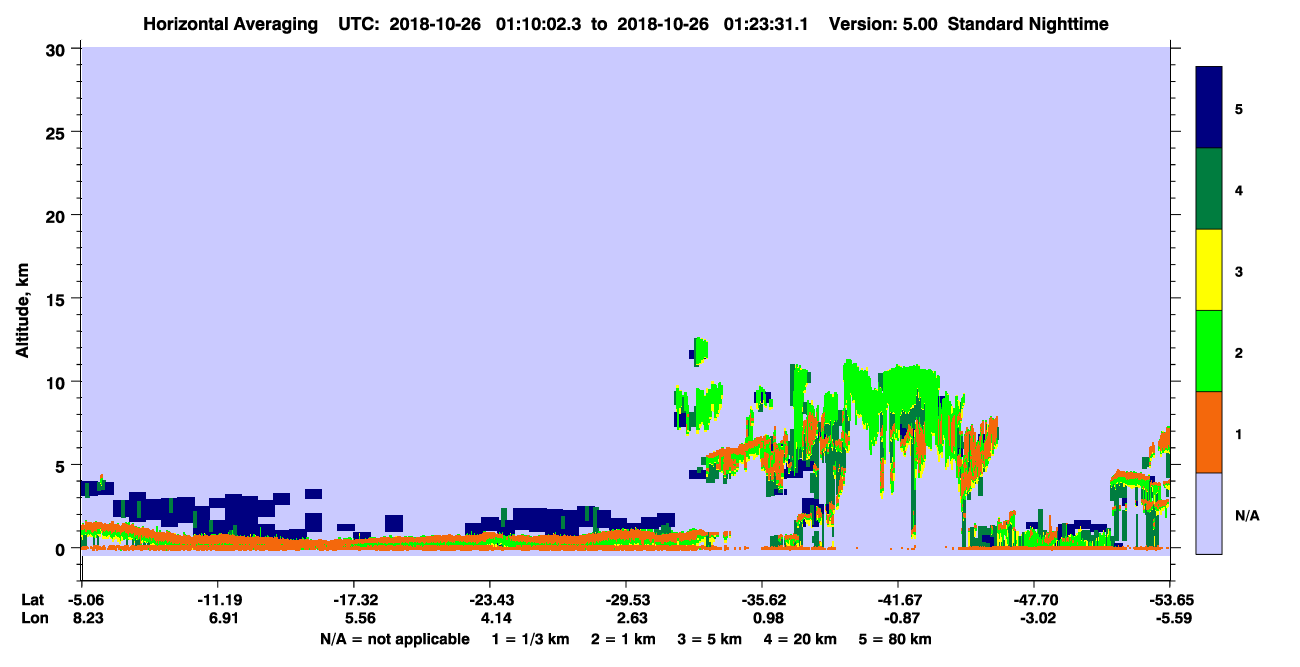Click the 'Version: 5.00' text
This screenshot has width=1300, height=667.
click(883, 24)
